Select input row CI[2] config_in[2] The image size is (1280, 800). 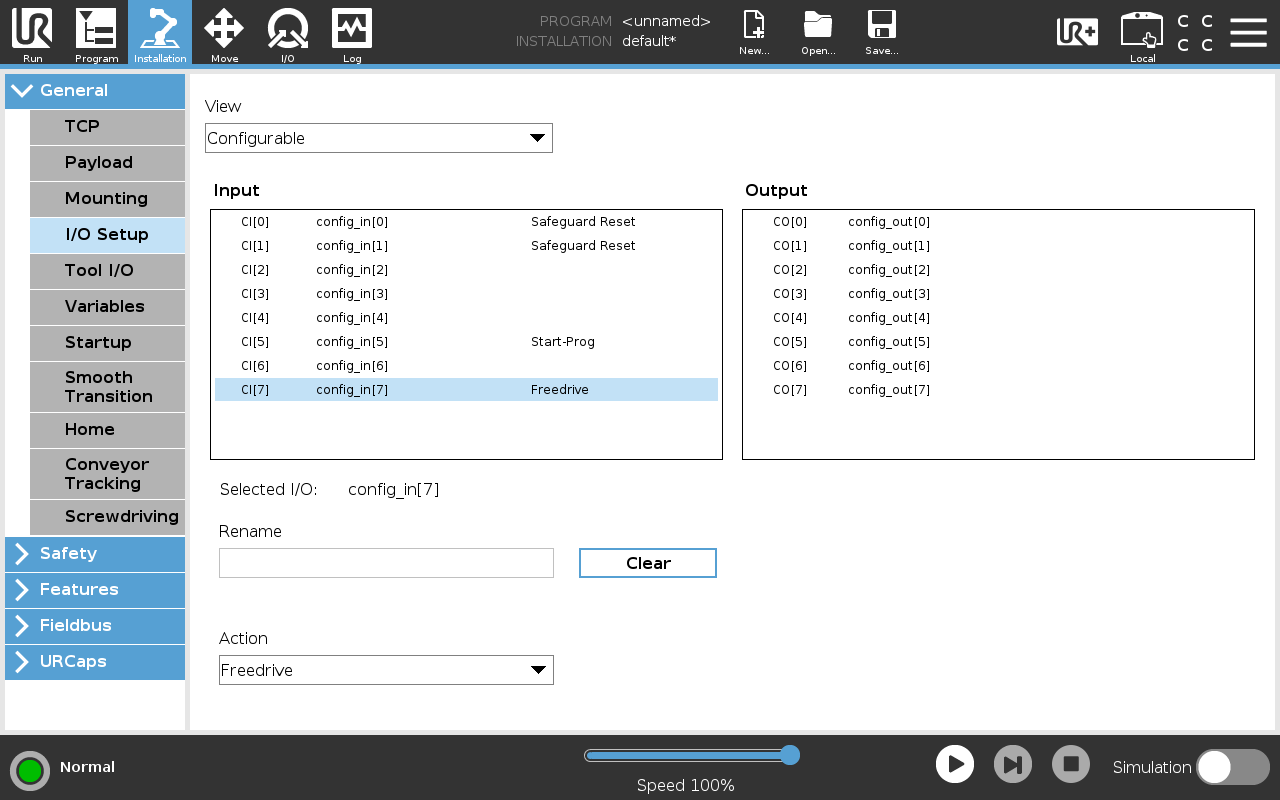(x=466, y=270)
